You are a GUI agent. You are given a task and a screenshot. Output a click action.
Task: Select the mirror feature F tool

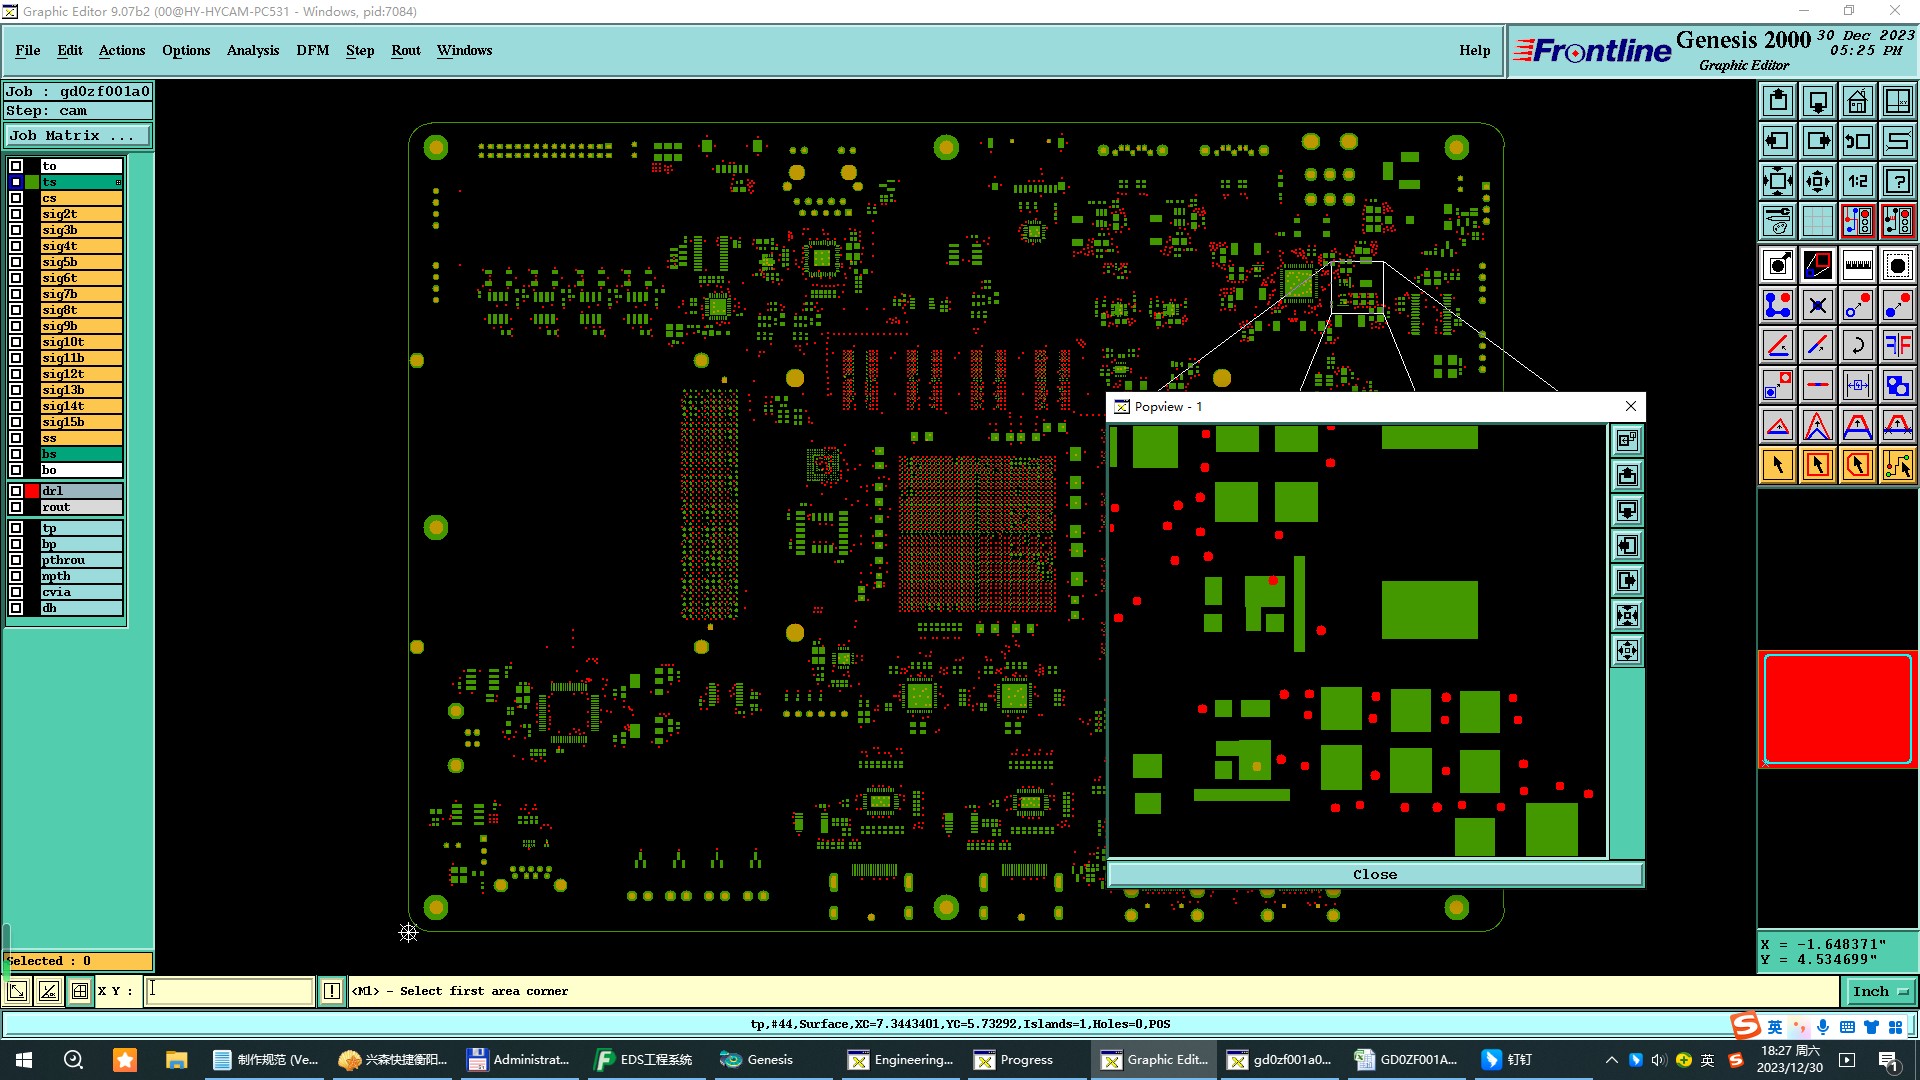click(x=1898, y=345)
